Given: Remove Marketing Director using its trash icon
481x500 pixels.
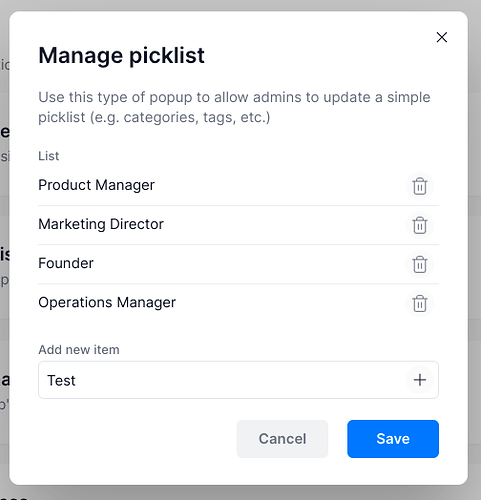Looking at the screenshot, I should [420, 225].
